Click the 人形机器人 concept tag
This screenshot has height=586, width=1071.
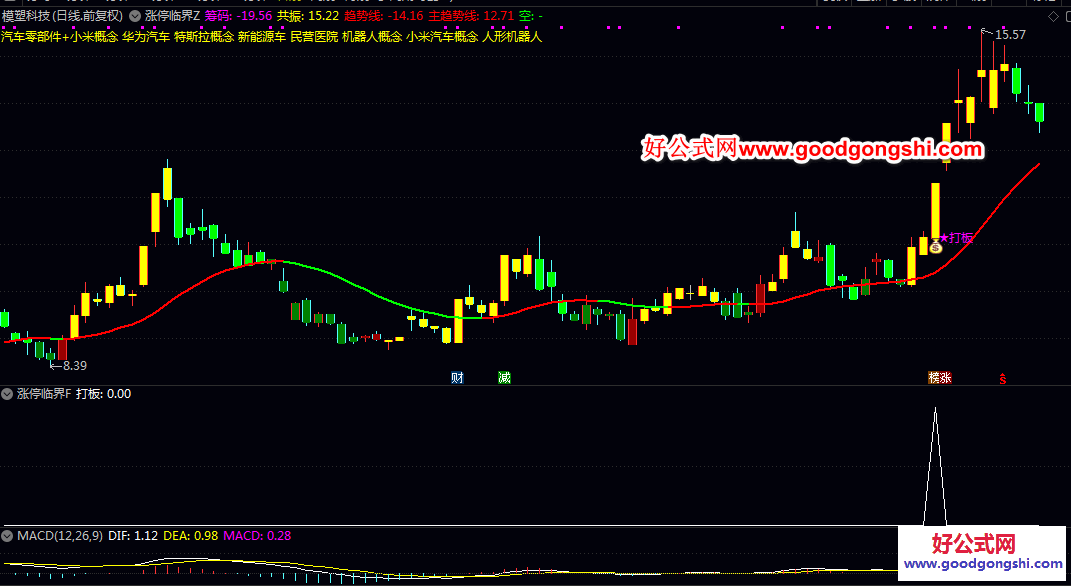pos(512,37)
